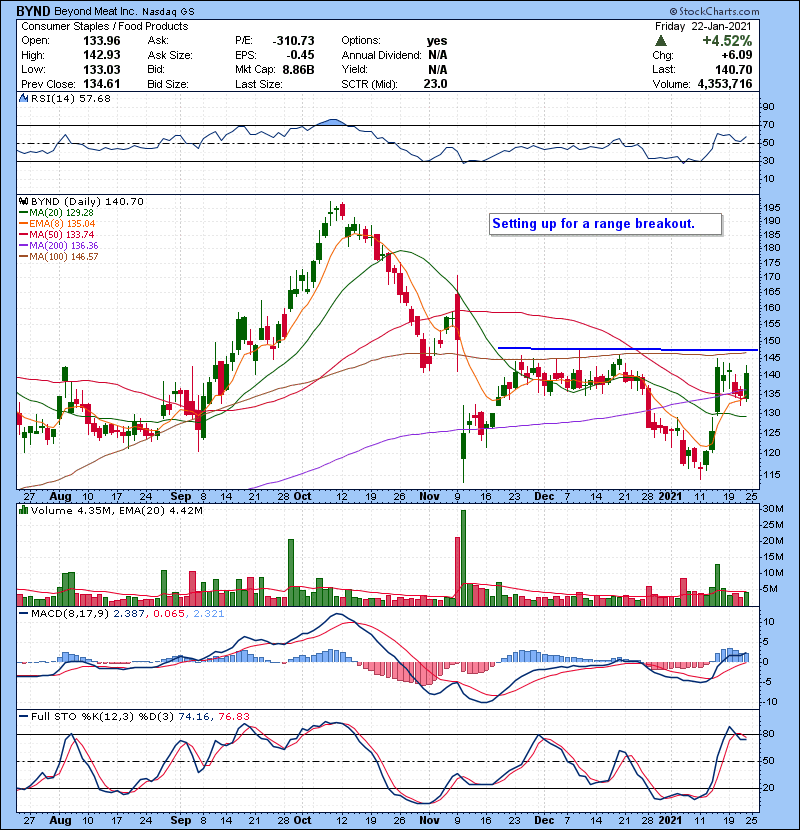The width and height of the screenshot is (800, 830).
Task: Click the Options value yes
Action: coord(437,41)
